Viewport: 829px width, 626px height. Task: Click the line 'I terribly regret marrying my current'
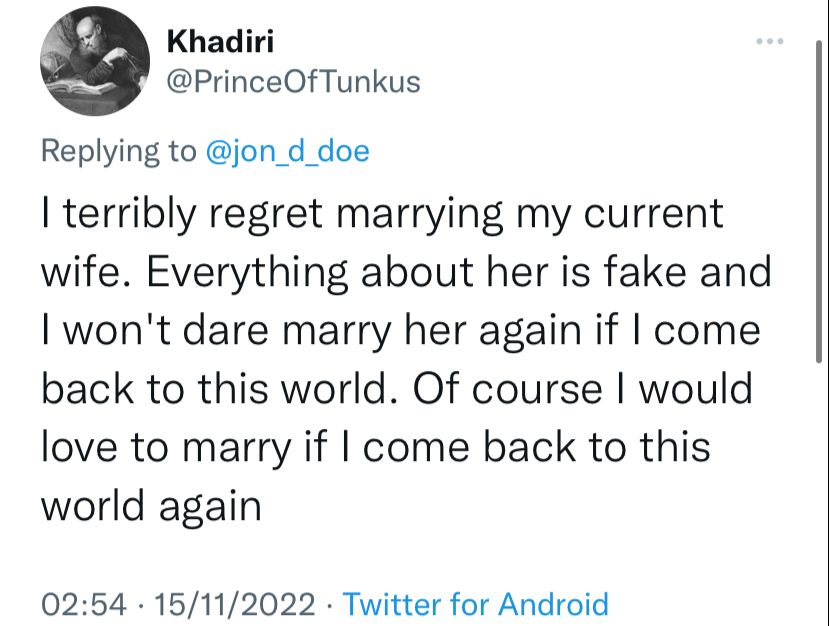click(382, 214)
